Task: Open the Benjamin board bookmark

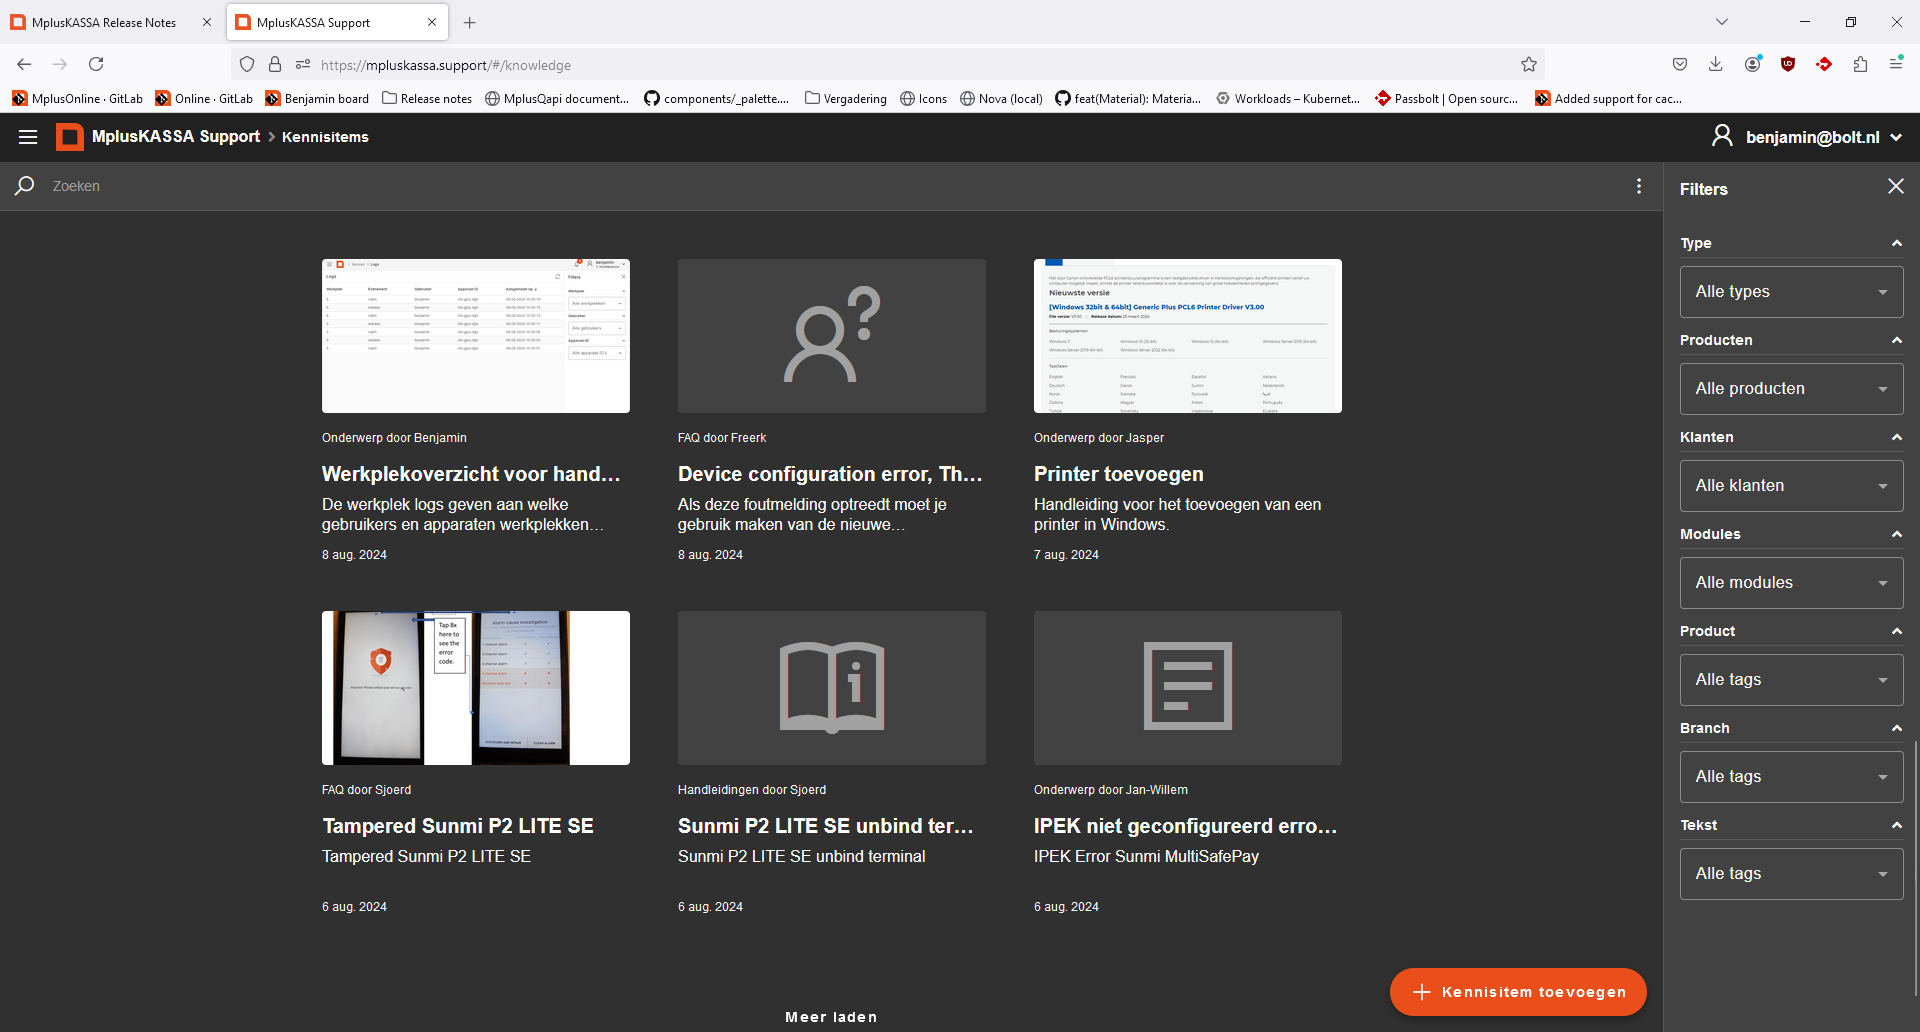Action: 317,98
